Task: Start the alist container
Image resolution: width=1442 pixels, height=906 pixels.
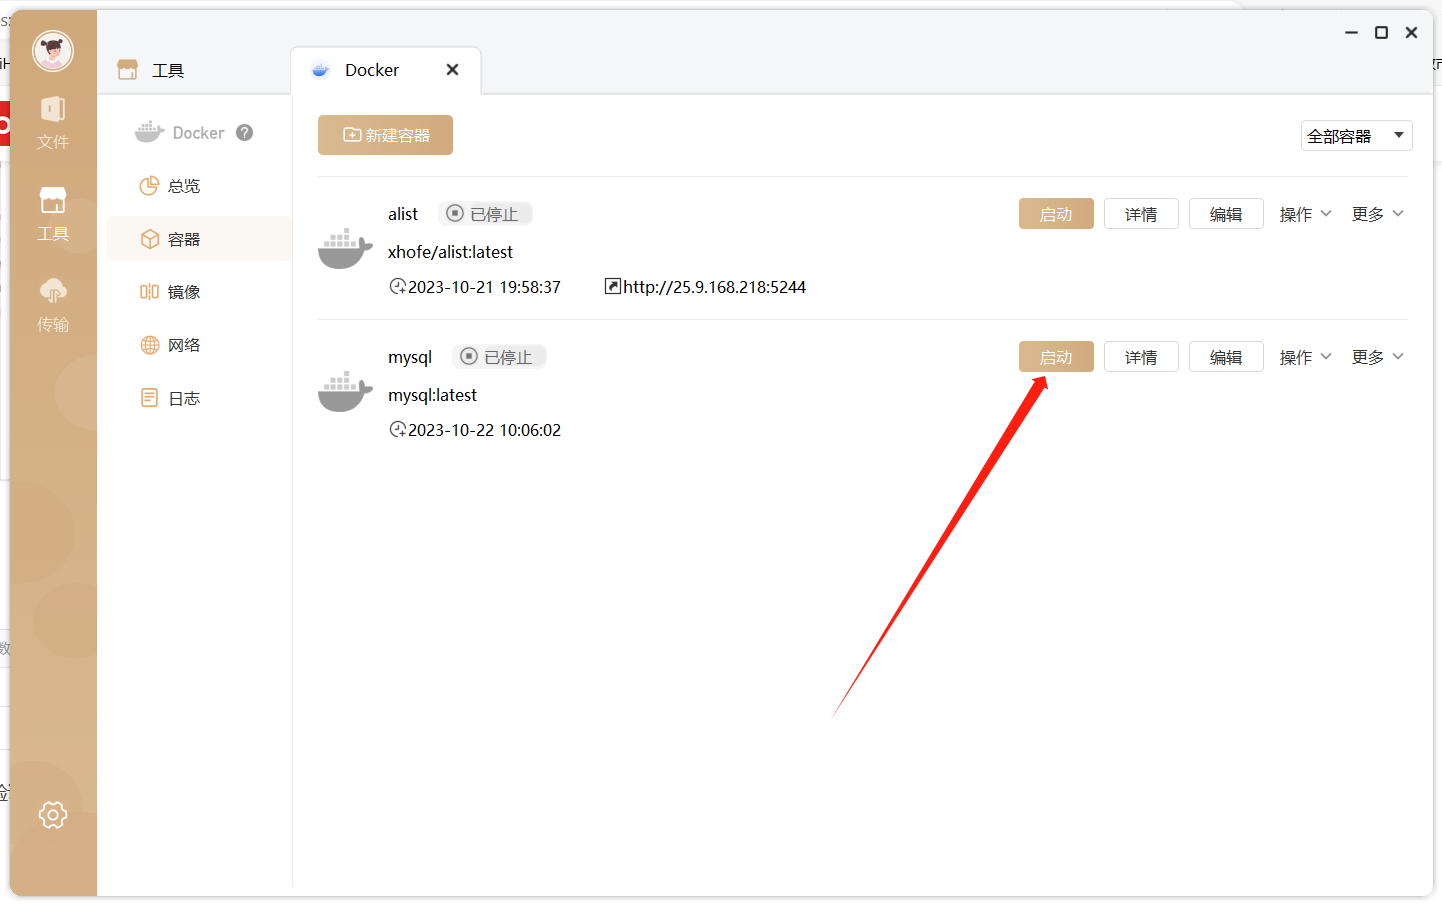Action: 1056,214
